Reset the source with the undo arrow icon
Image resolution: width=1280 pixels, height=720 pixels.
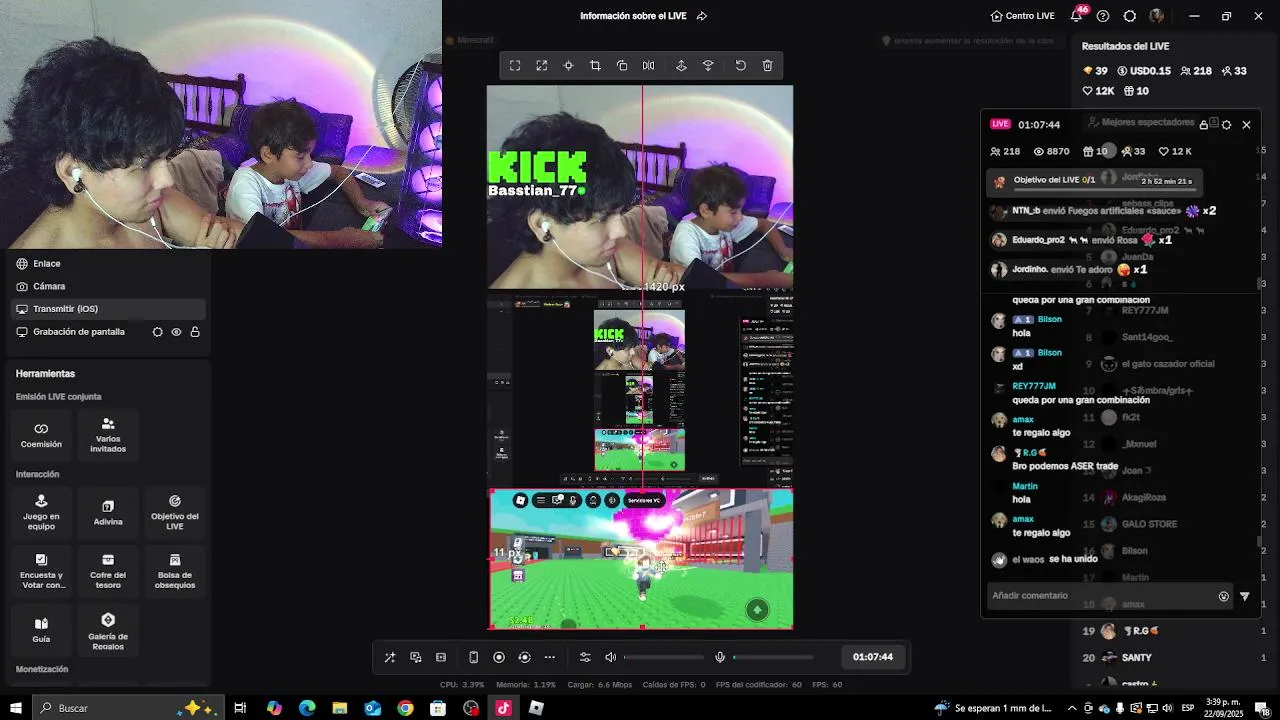(741, 66)
